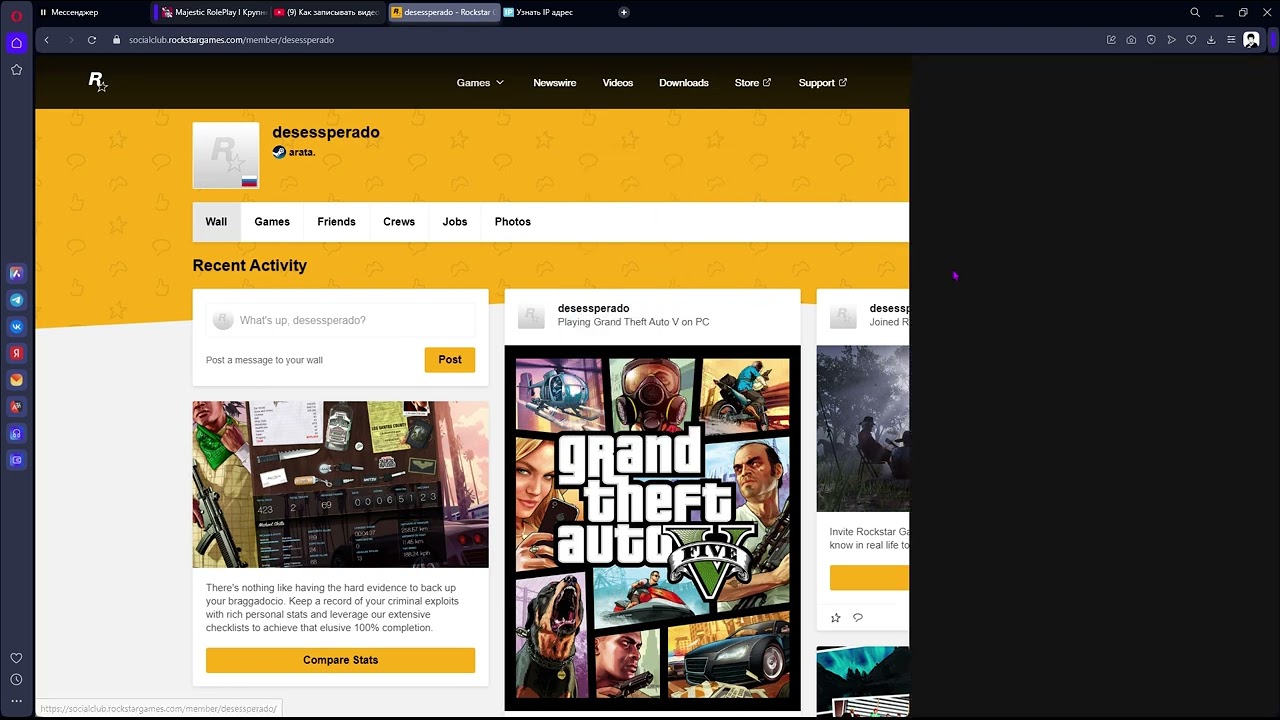Open the new tab plus button
Image resolution: width=1280 pixels, height=720 pixels.
coord(624,12)
